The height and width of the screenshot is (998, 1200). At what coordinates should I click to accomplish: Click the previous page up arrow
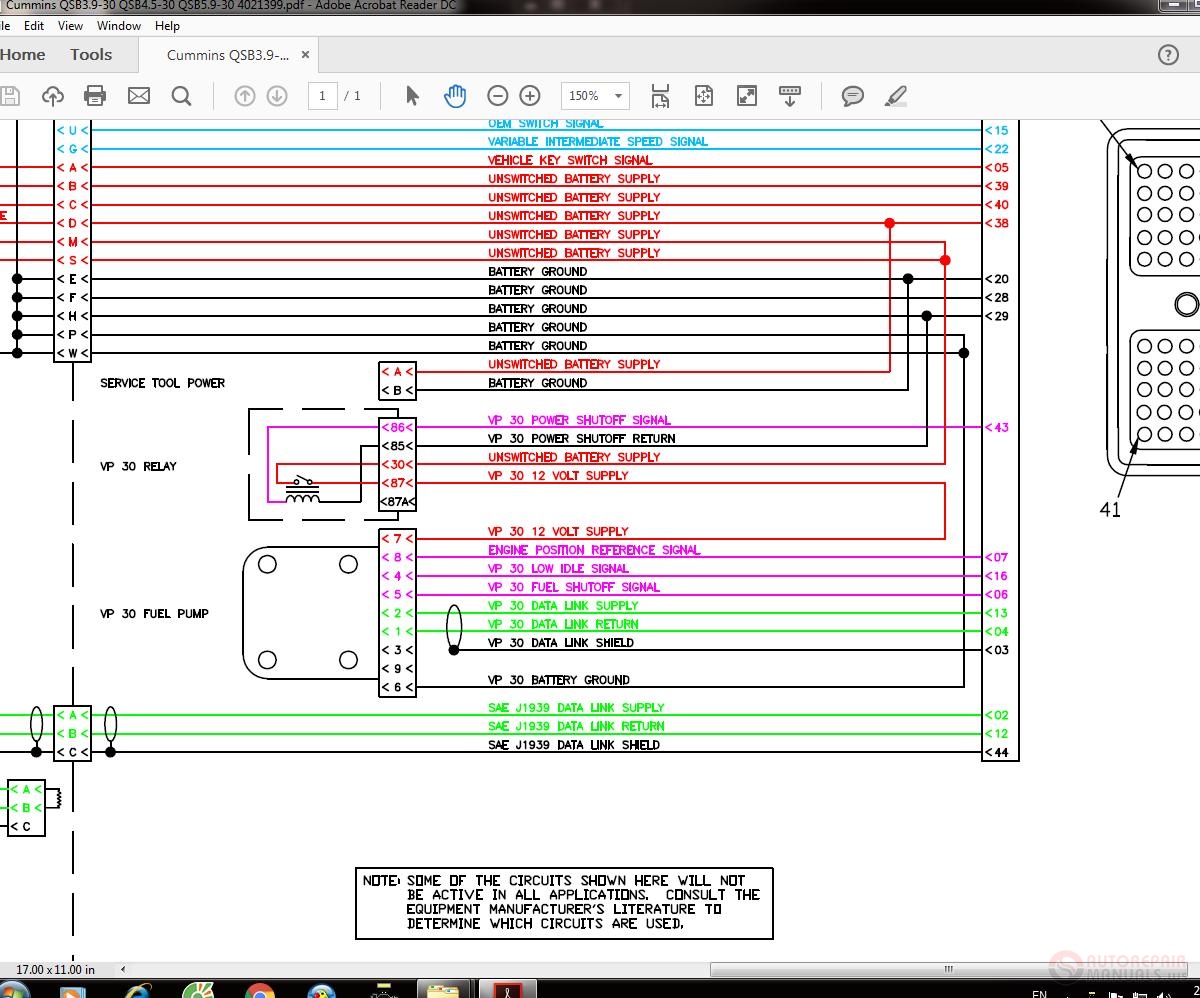point(244,95)
